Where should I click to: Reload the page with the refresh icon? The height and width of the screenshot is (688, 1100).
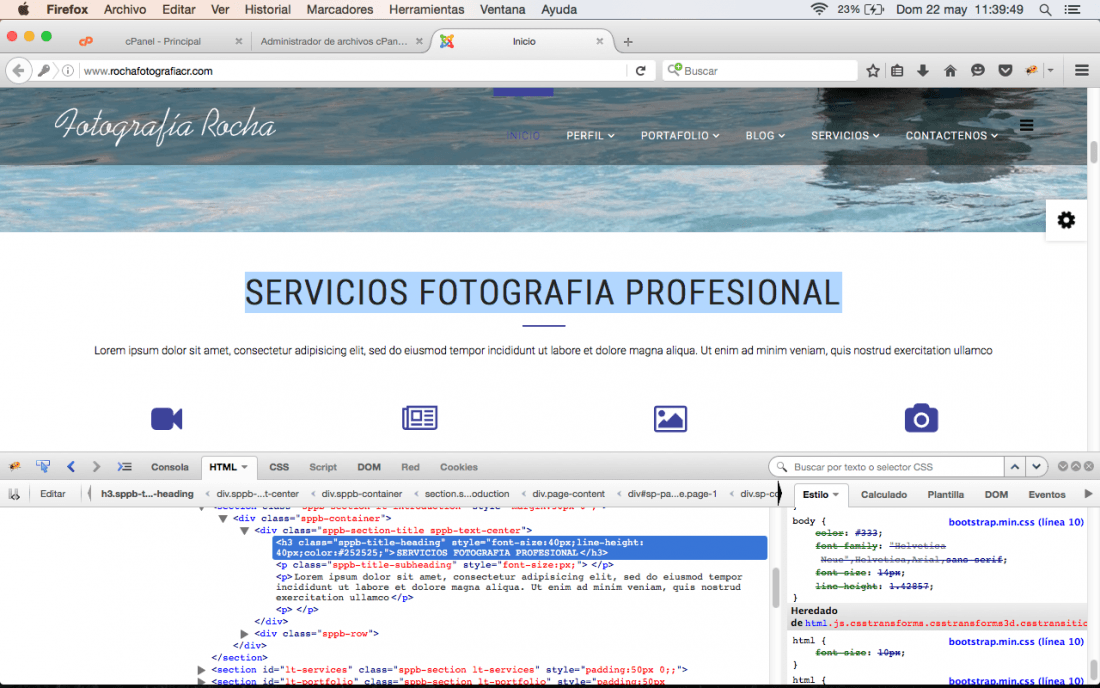point(640,71)
